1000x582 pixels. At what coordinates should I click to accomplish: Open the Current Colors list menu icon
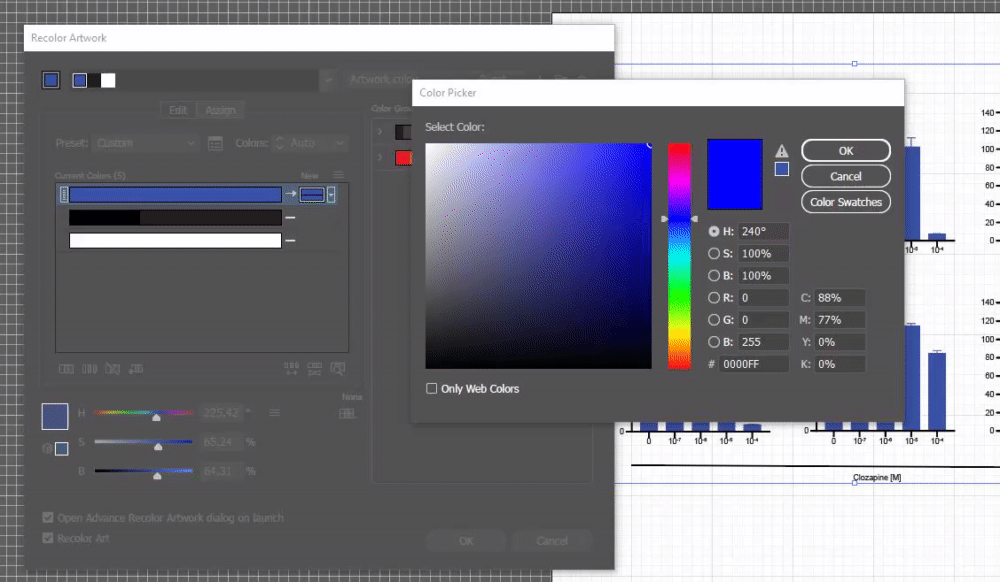(x=338, y=175)
